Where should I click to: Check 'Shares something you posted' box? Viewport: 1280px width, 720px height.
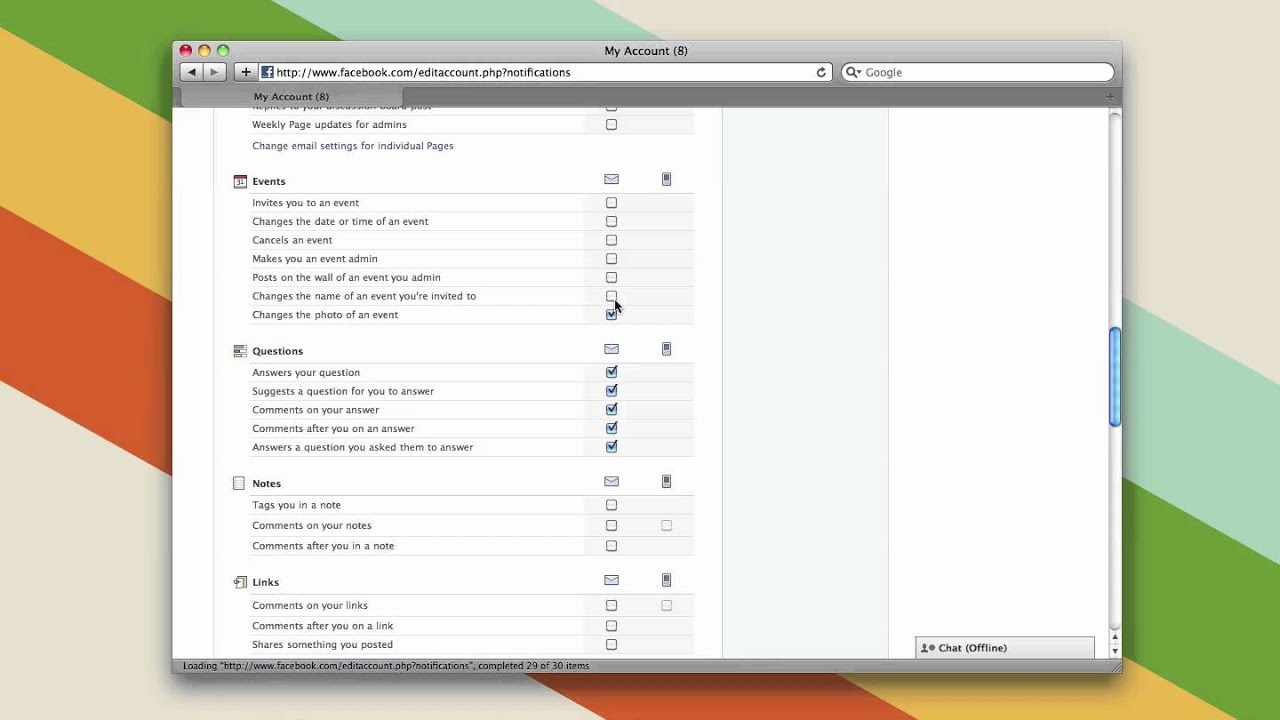(611, 645)
